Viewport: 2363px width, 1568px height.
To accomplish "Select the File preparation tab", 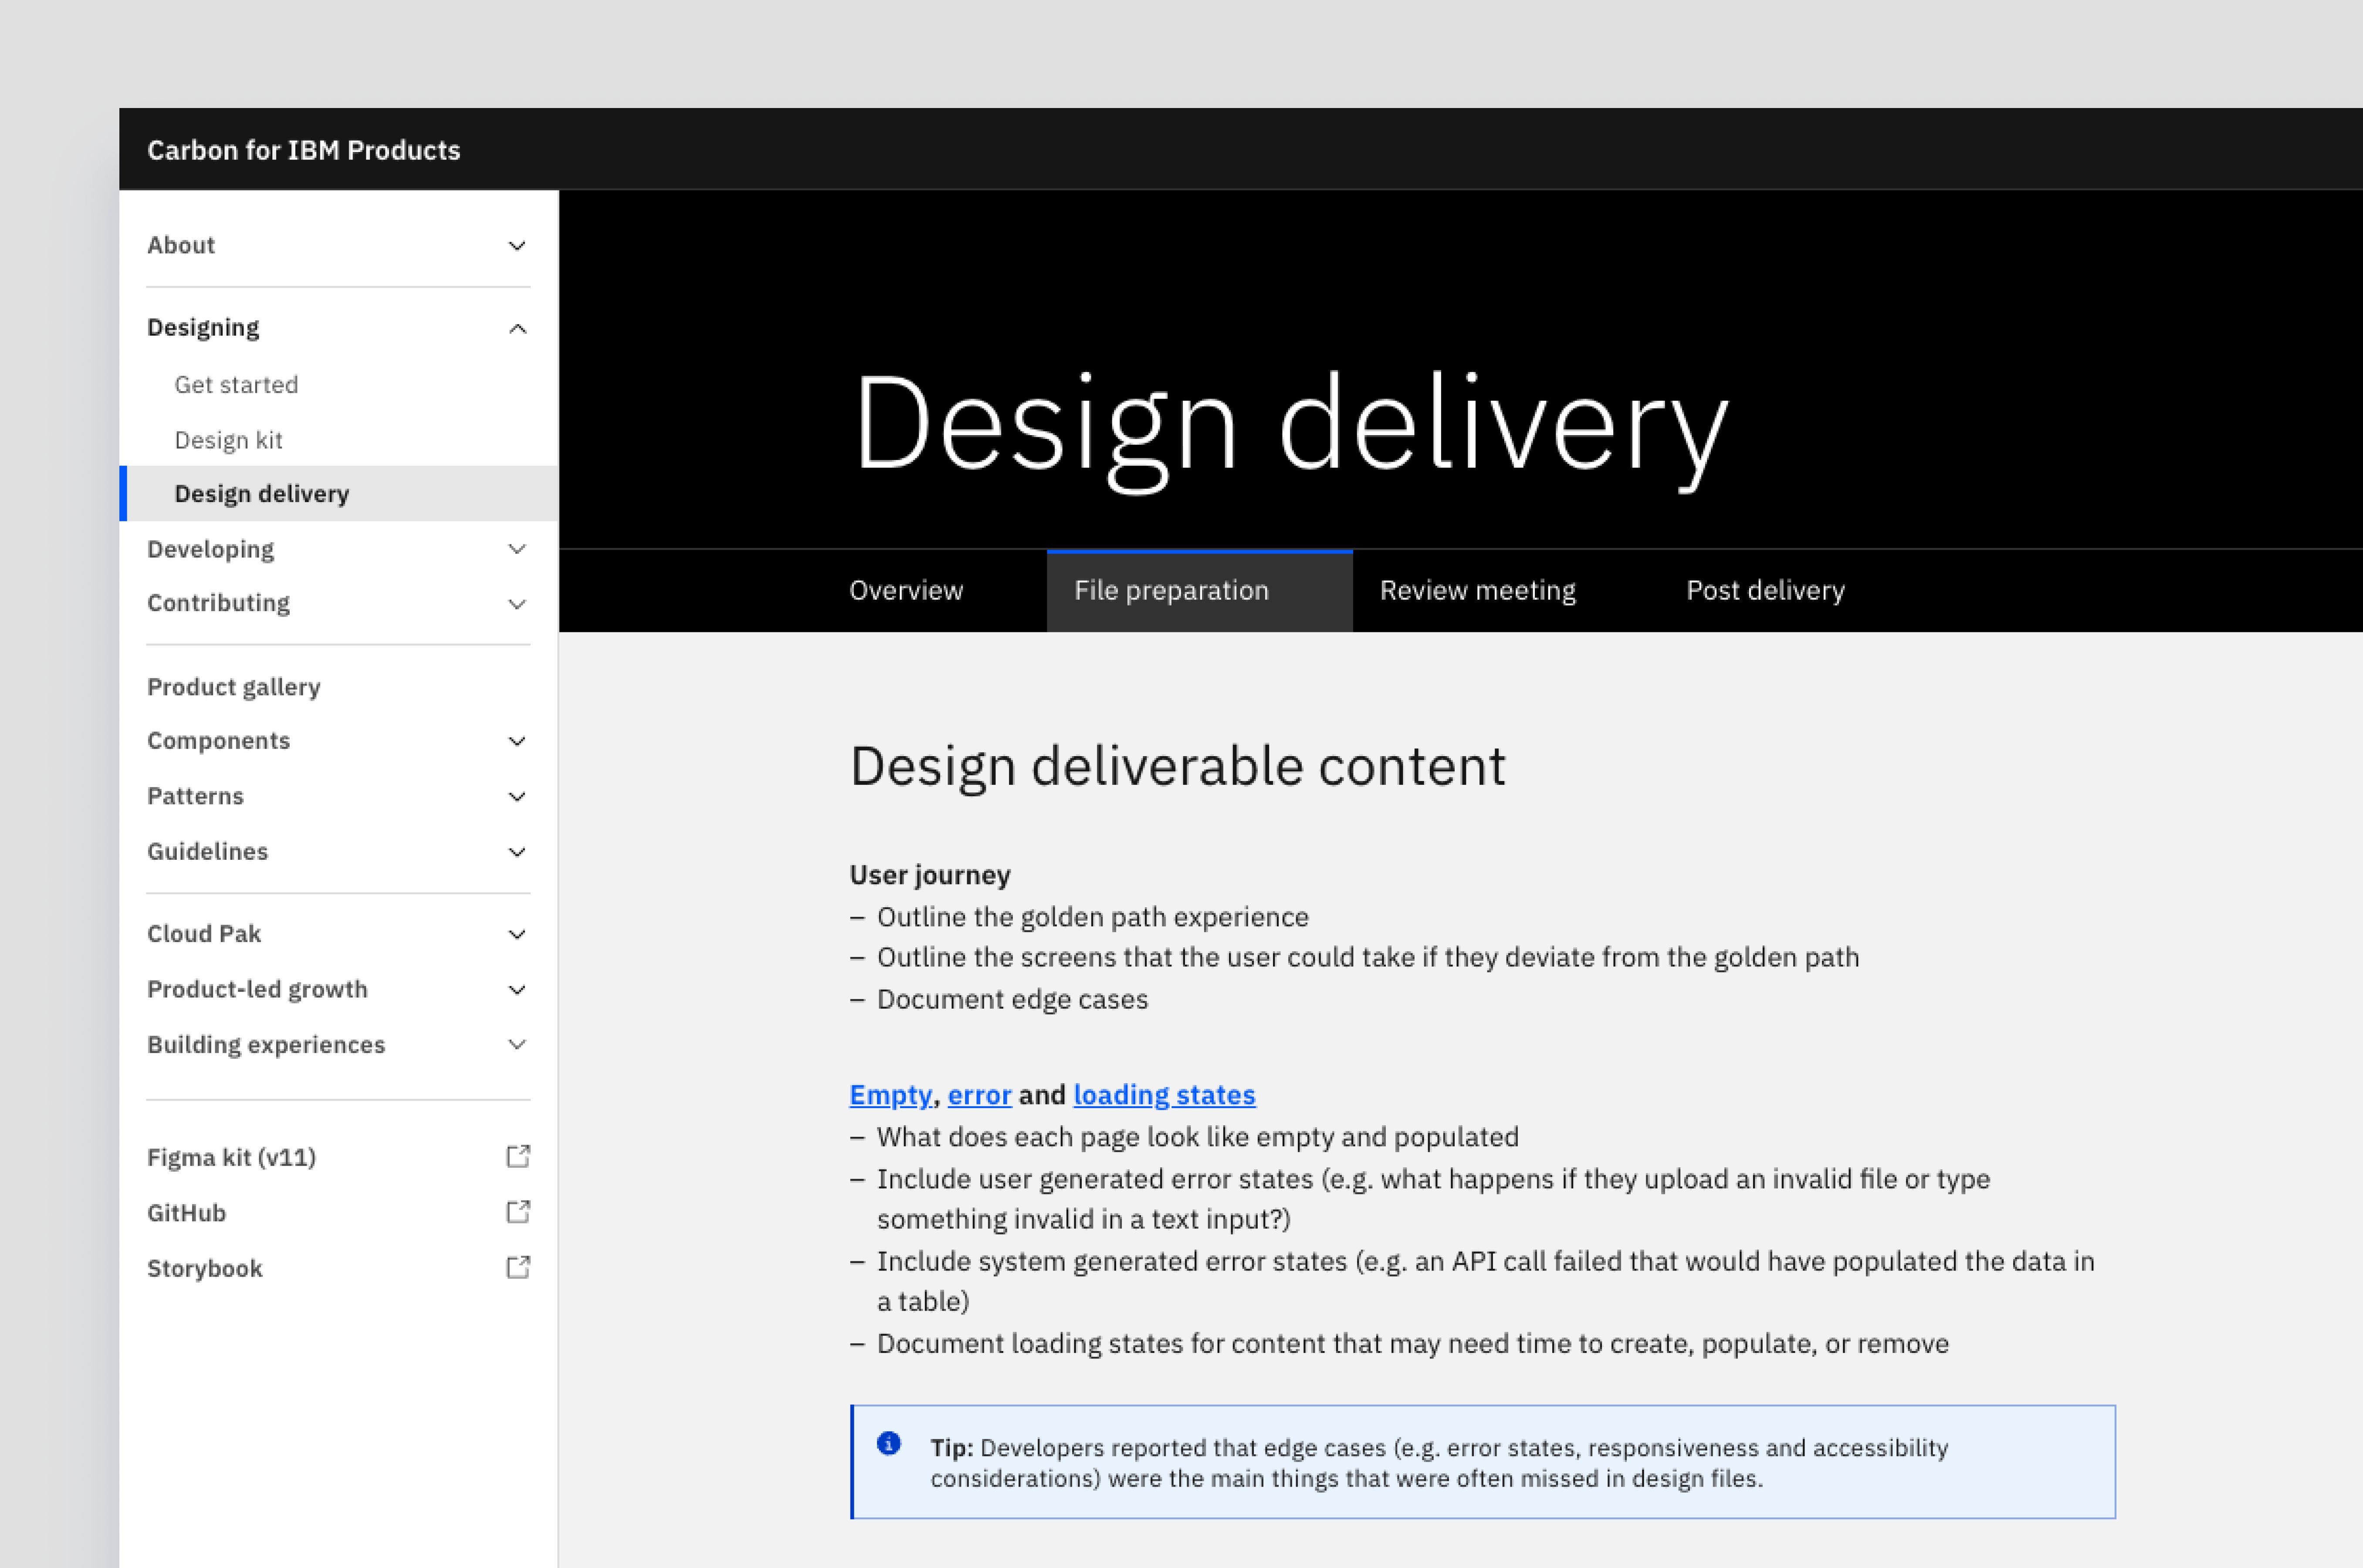I will point(1199,591).
